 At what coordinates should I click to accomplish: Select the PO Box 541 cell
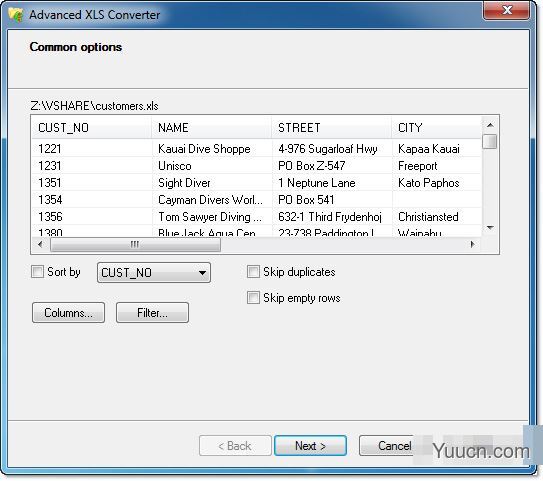(x=332, y=199)
